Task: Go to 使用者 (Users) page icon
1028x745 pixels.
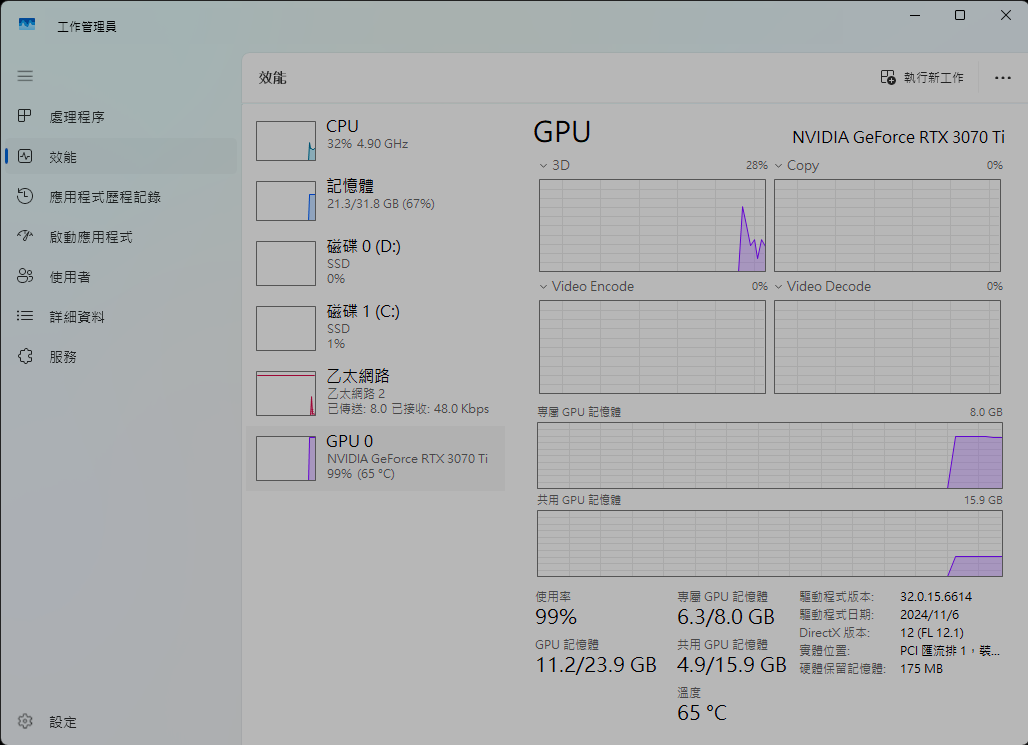Action: (x=25, y=277)
